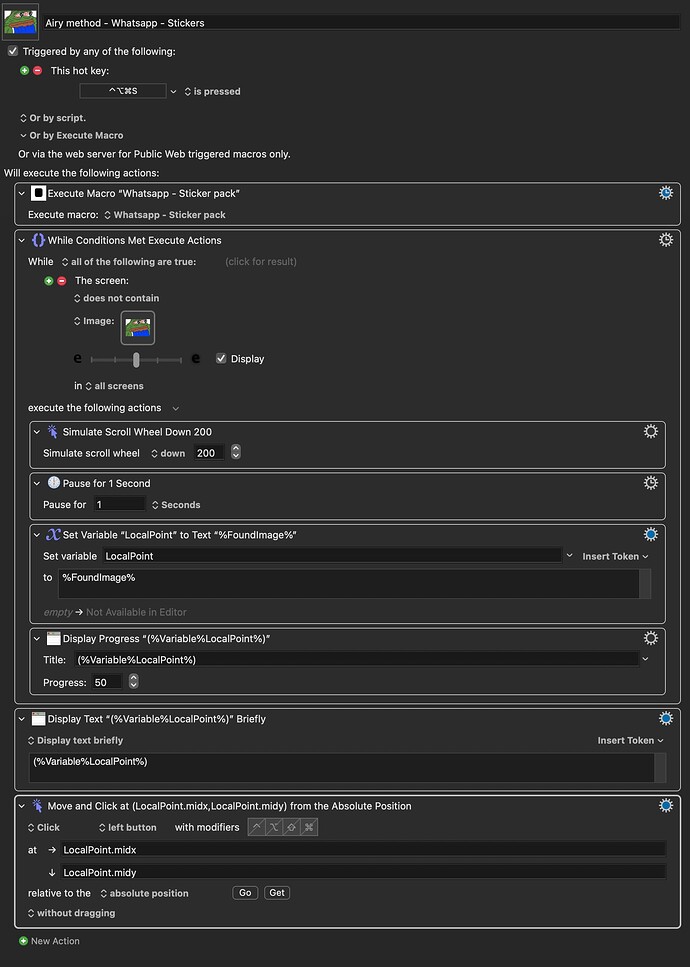The image size is (690, 967).
Task: Open gear menu for While Conditions action
Action: [x=666, y=240]
